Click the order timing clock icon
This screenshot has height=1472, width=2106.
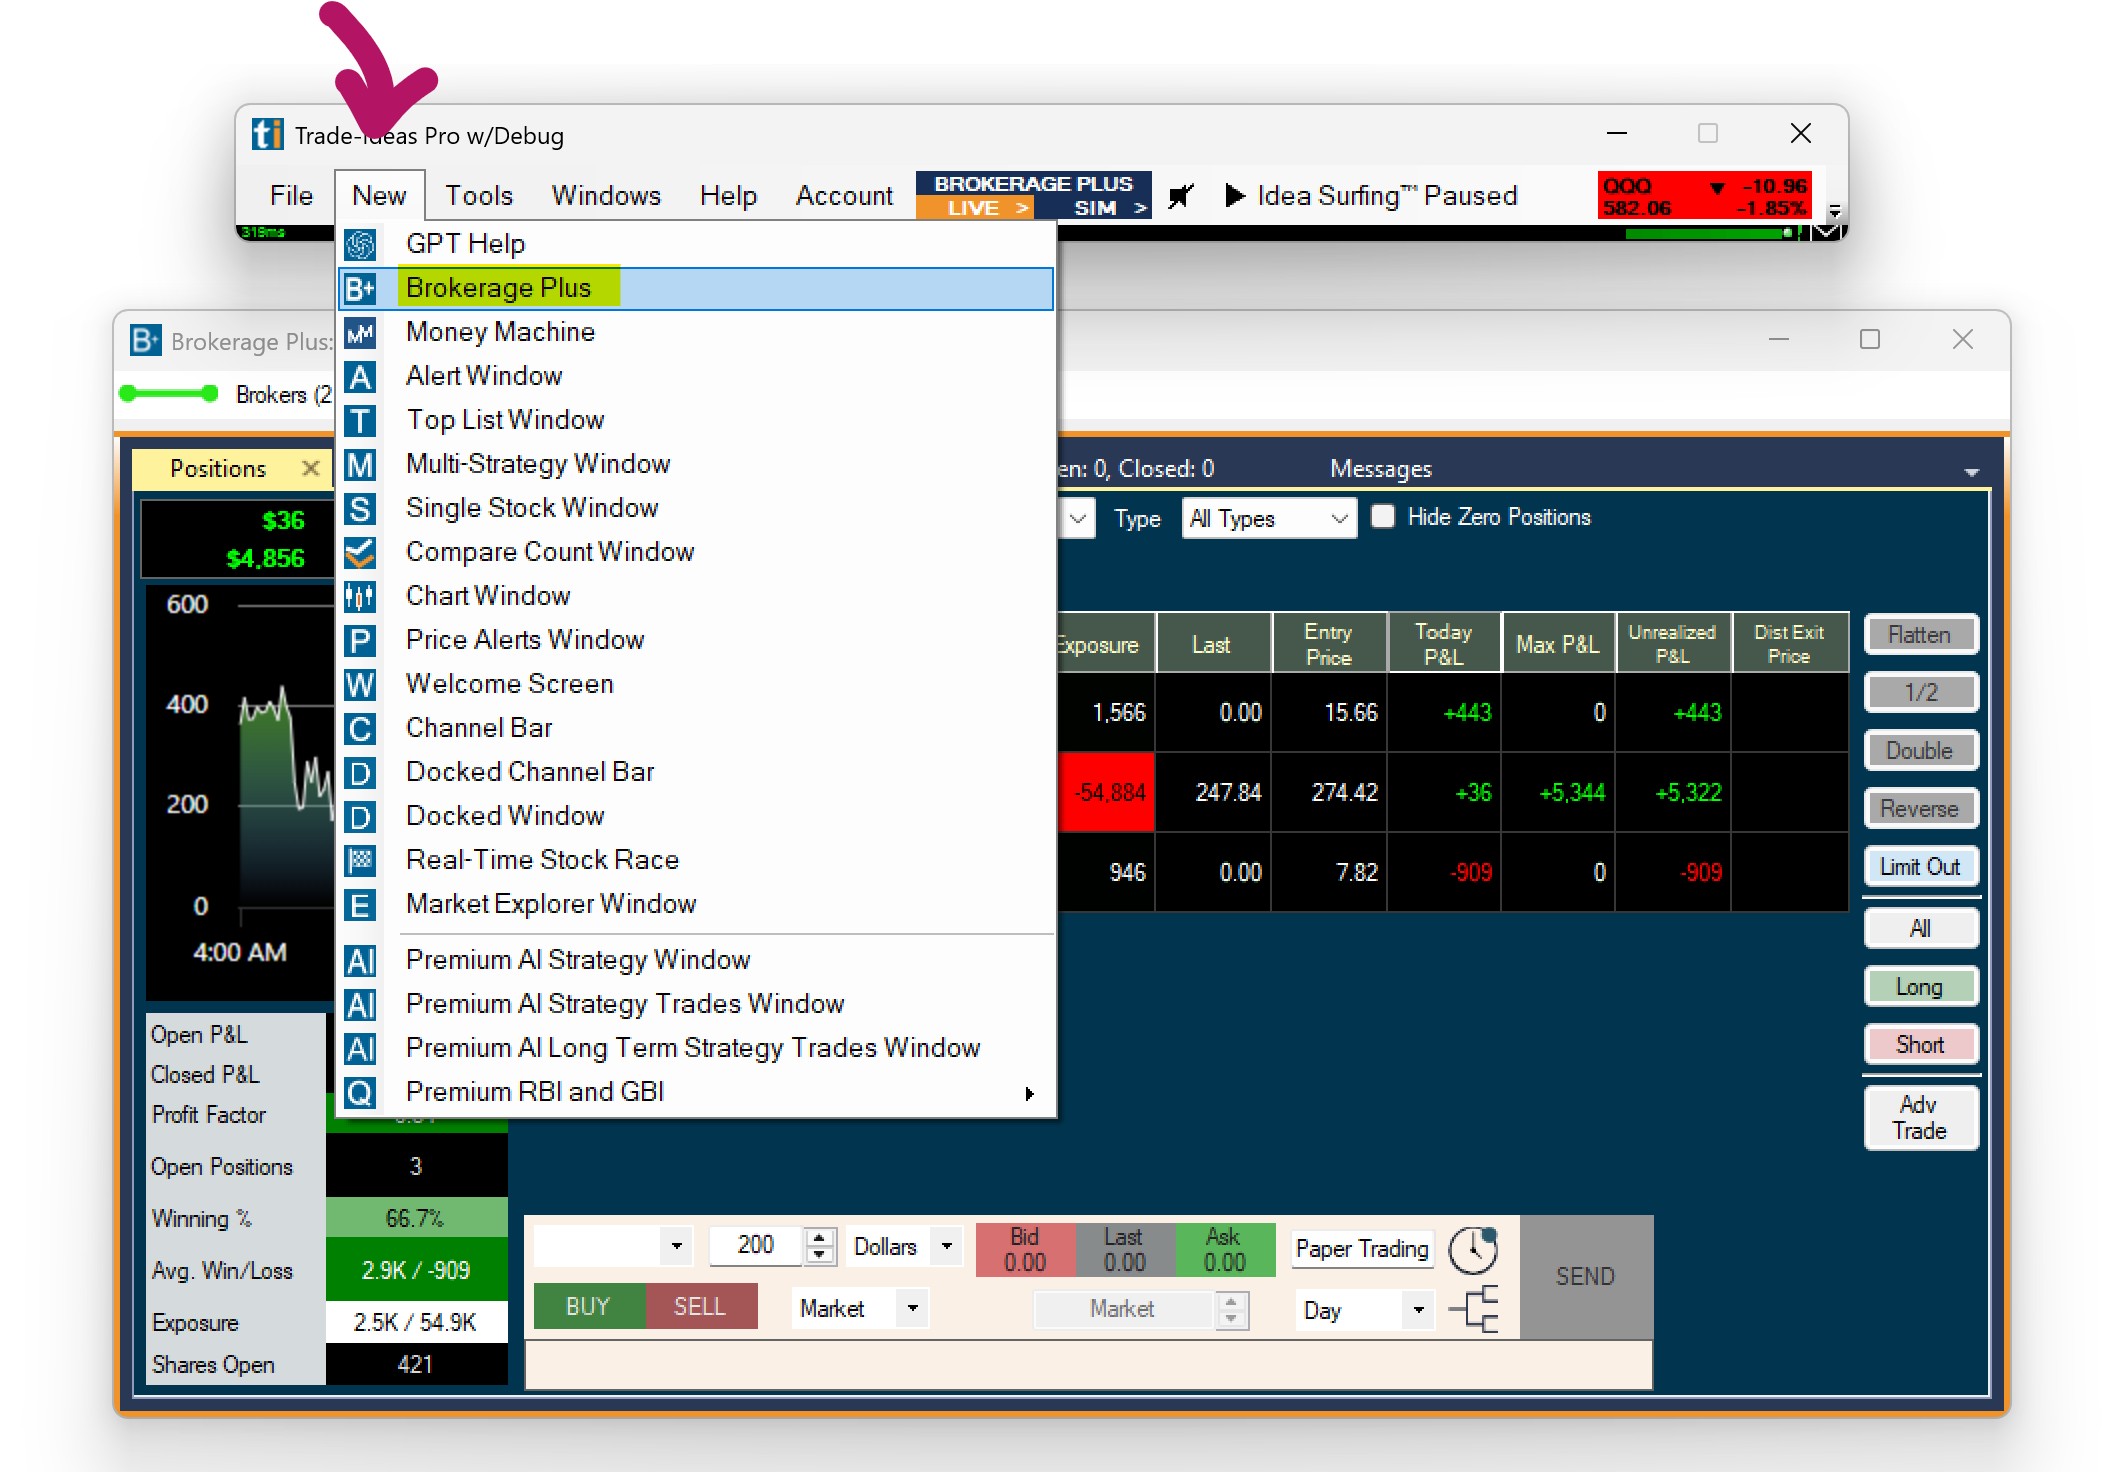pos(1472,1250)
